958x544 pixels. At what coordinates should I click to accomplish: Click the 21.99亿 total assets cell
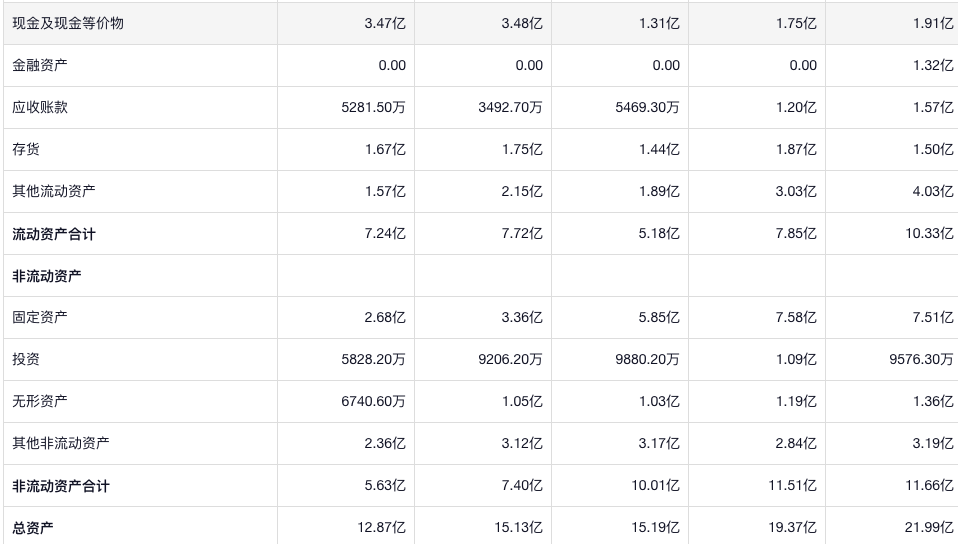click(x=932, y=527)
